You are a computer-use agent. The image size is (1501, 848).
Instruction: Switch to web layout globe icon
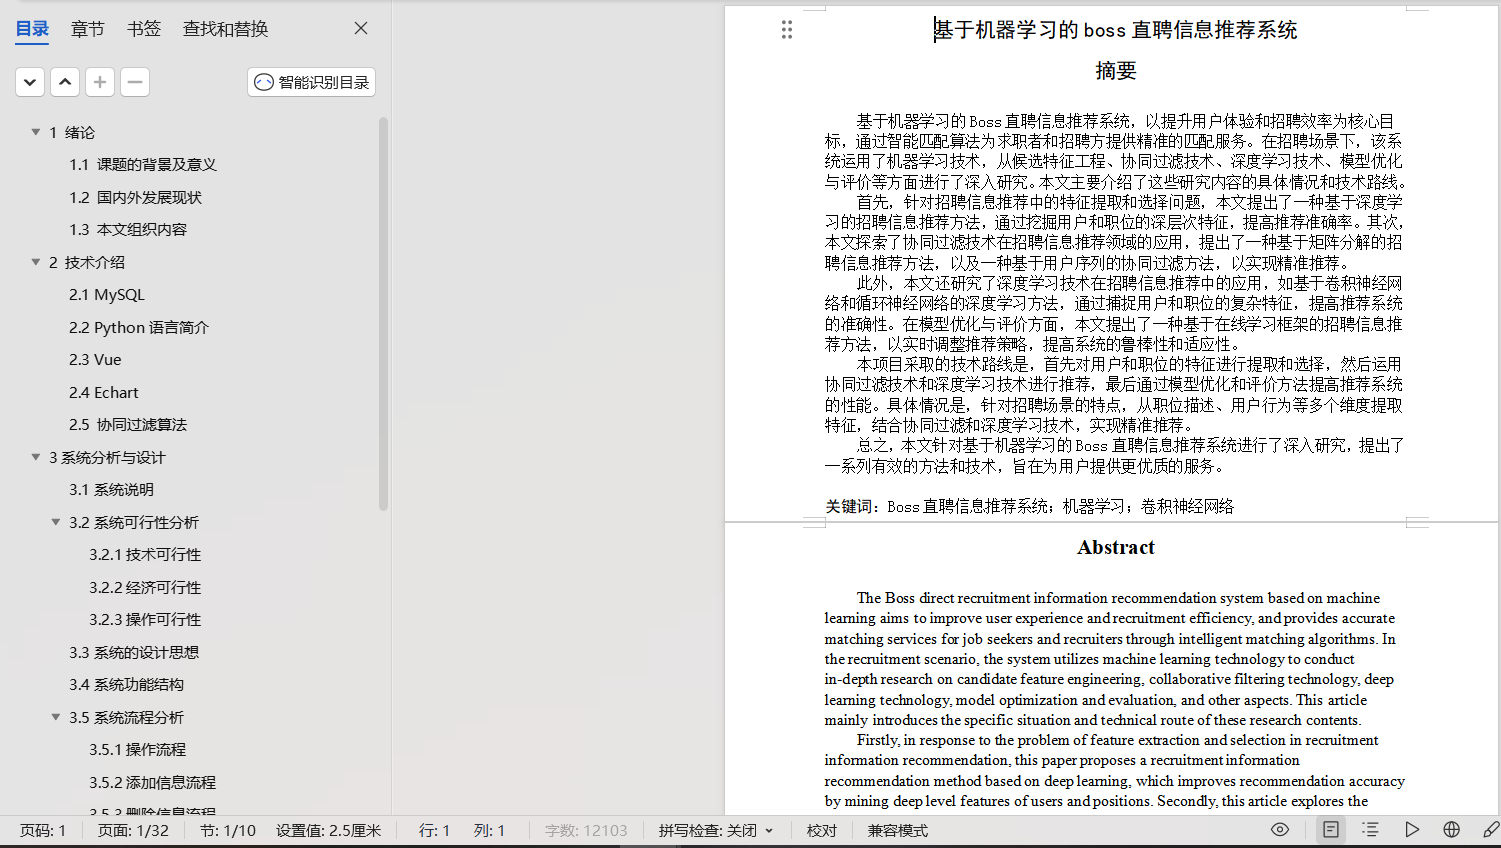[x=1452, y=830]
